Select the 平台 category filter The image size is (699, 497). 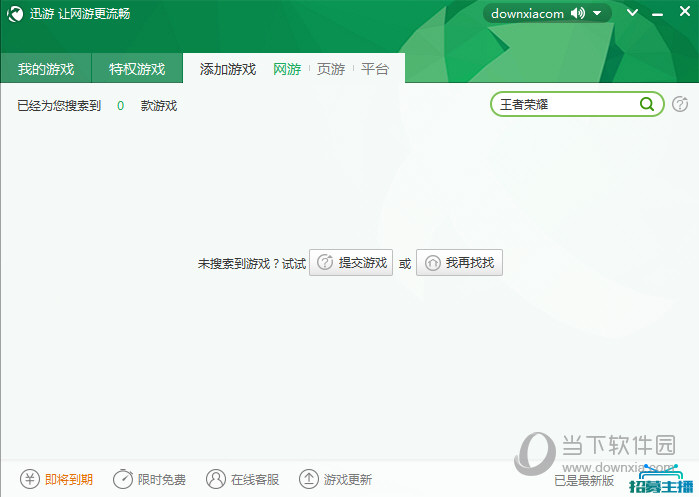(375, 69)
